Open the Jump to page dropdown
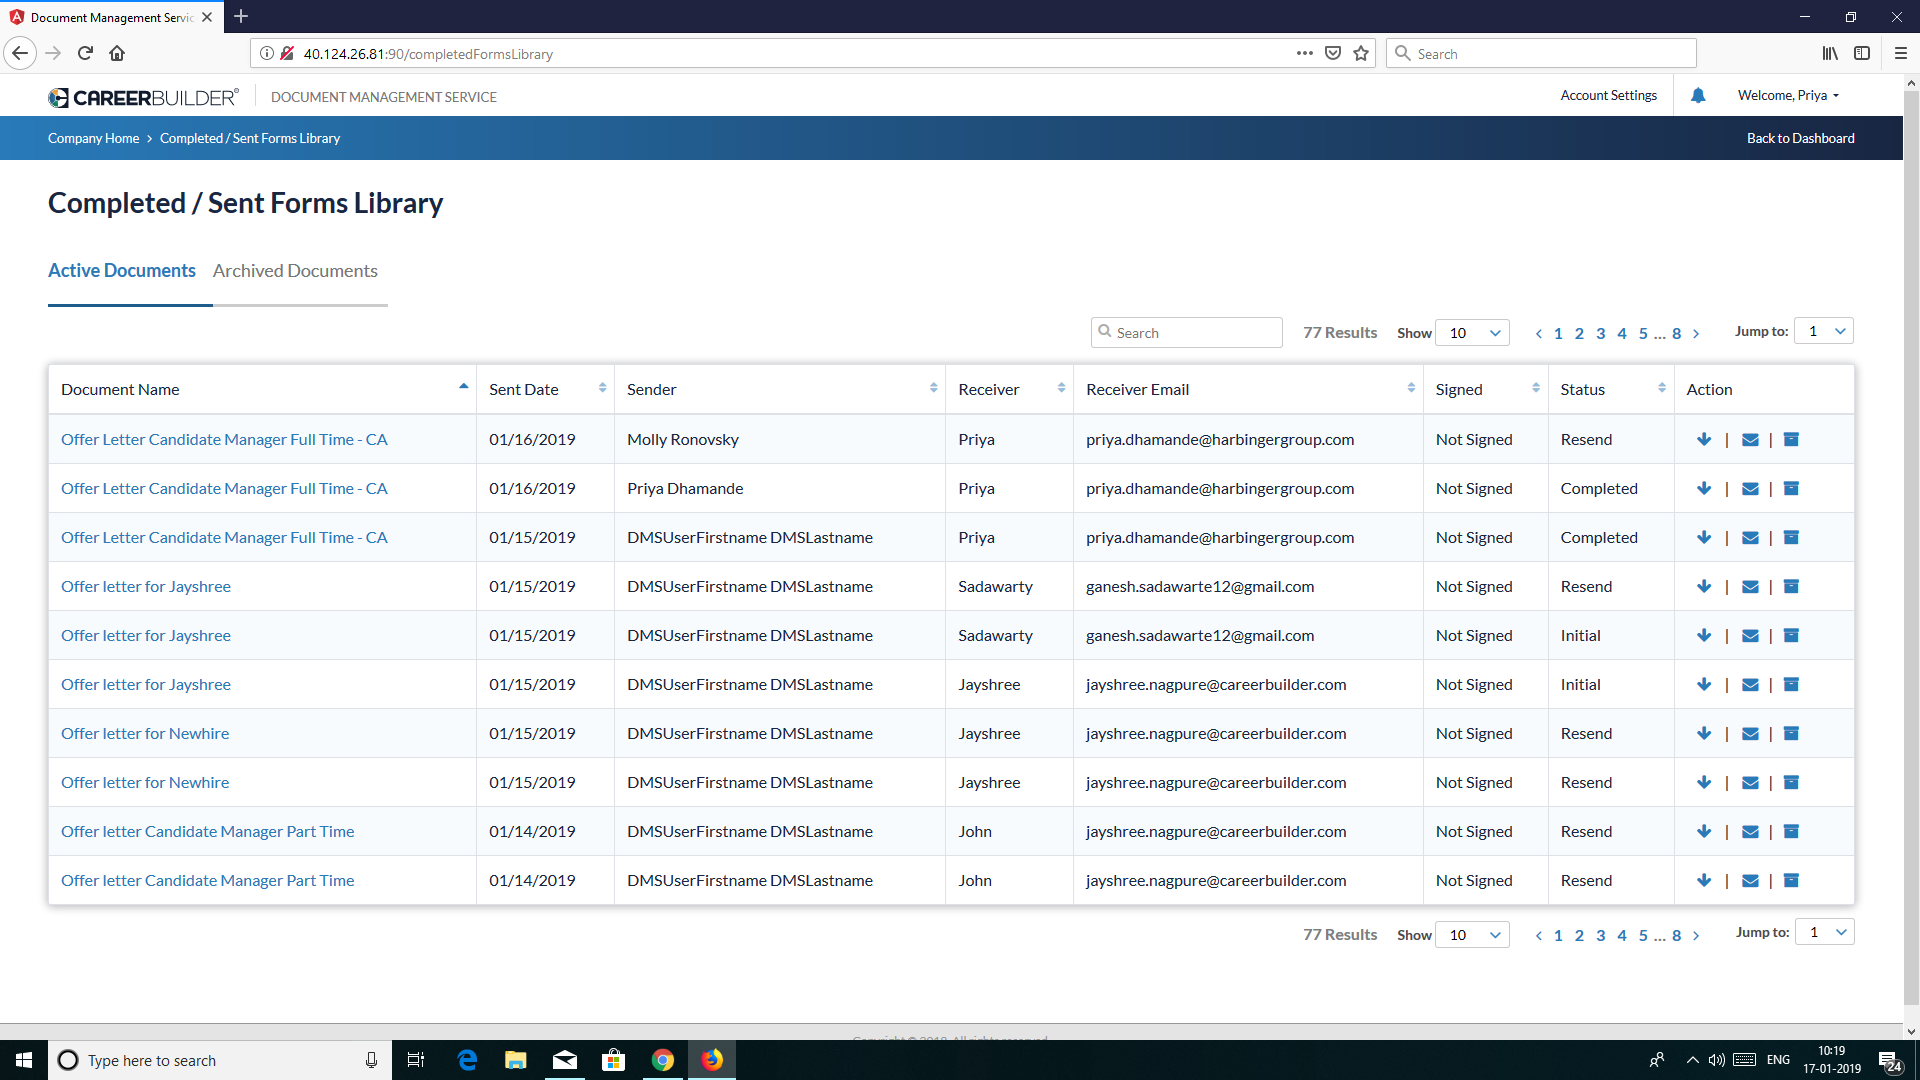Screen dimensions: 1920x1080 coord(1824,330)
